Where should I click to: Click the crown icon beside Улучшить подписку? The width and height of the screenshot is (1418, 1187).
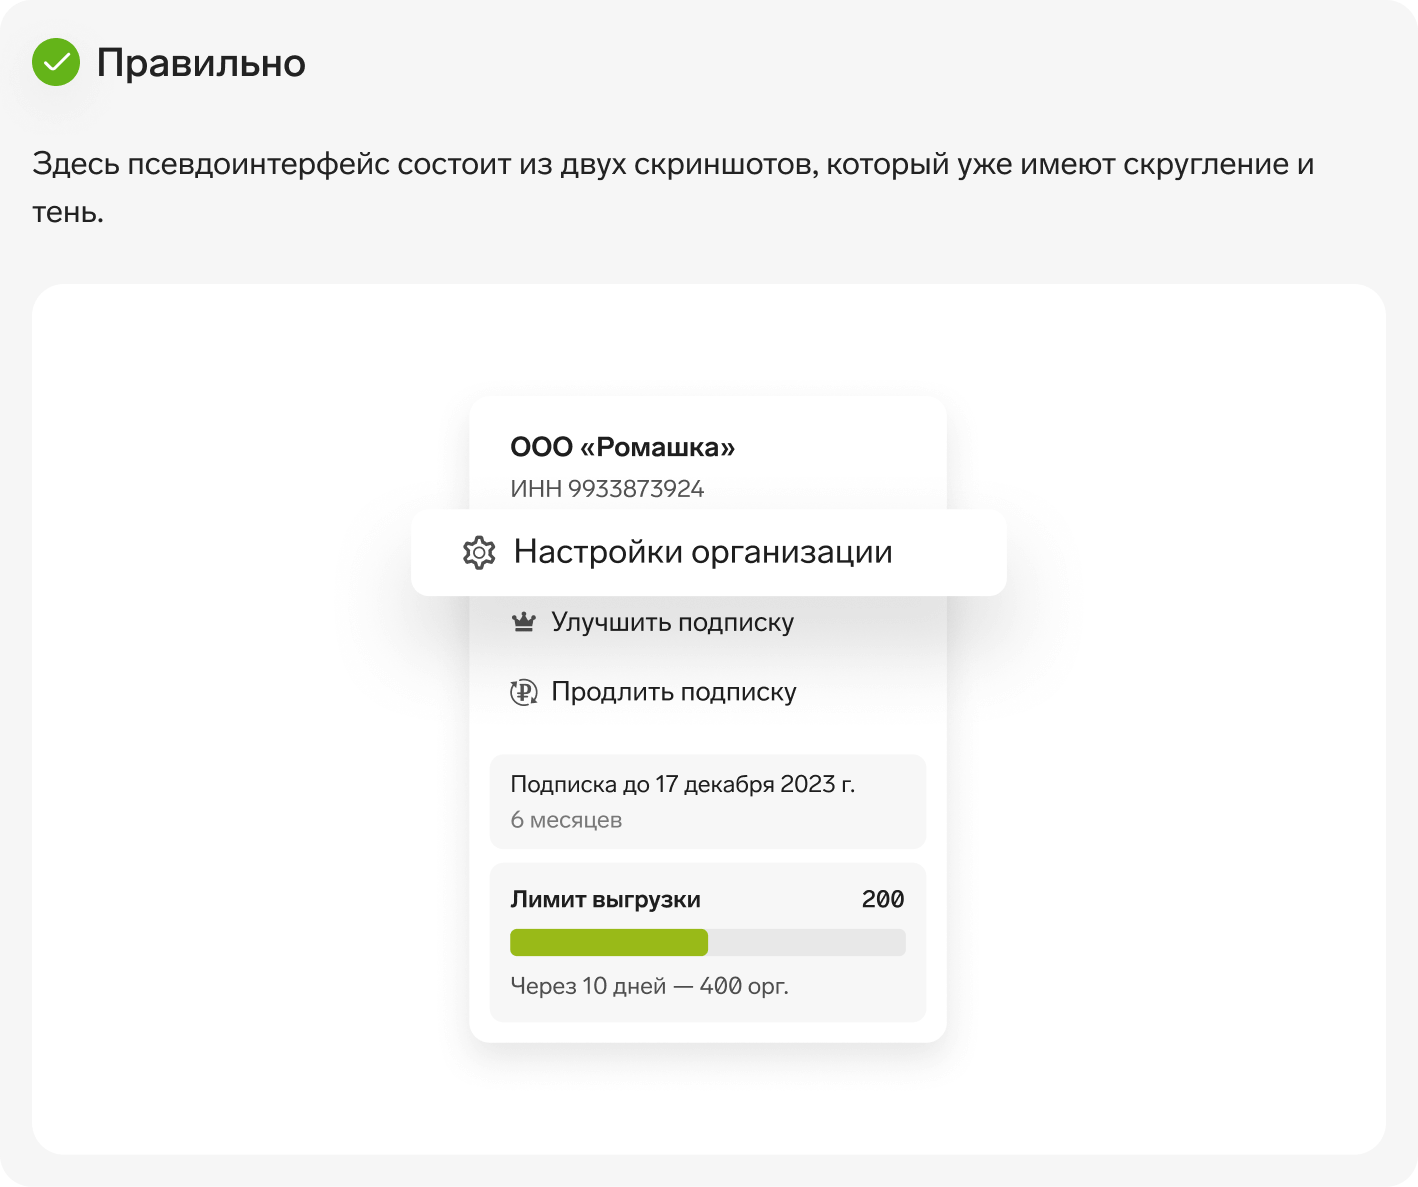point(524,622)
